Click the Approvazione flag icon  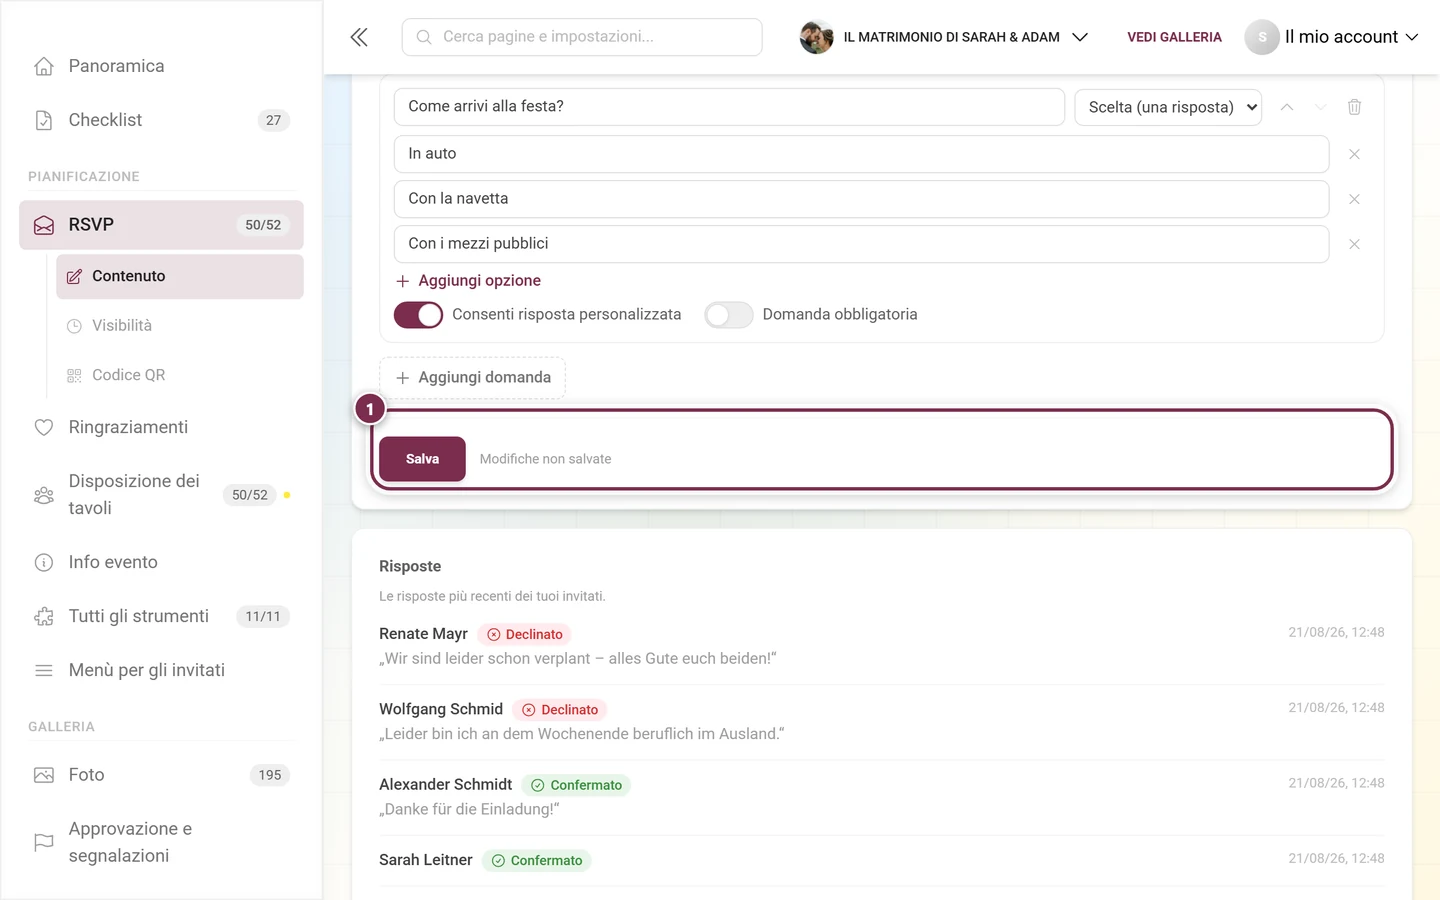click(44, 842)
